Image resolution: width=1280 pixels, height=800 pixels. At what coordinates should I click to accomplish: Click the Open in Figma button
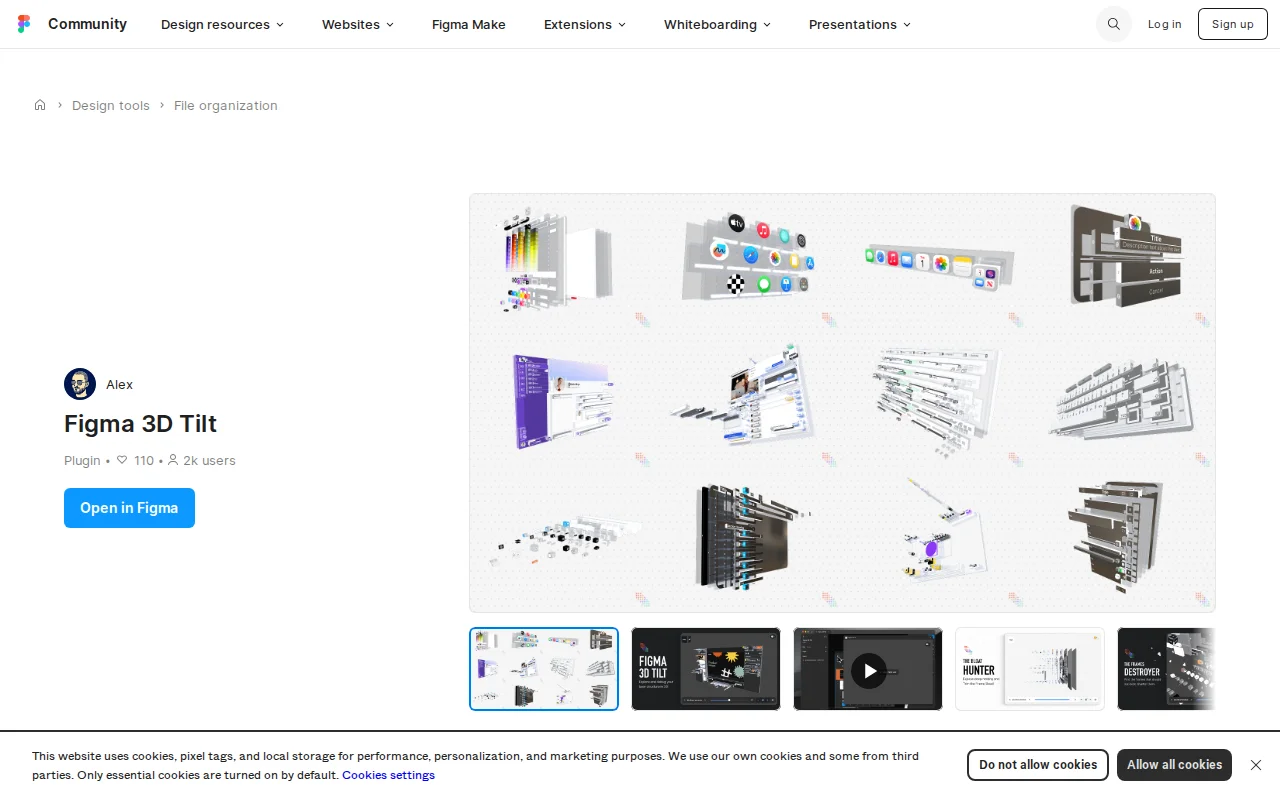point(129,508)
